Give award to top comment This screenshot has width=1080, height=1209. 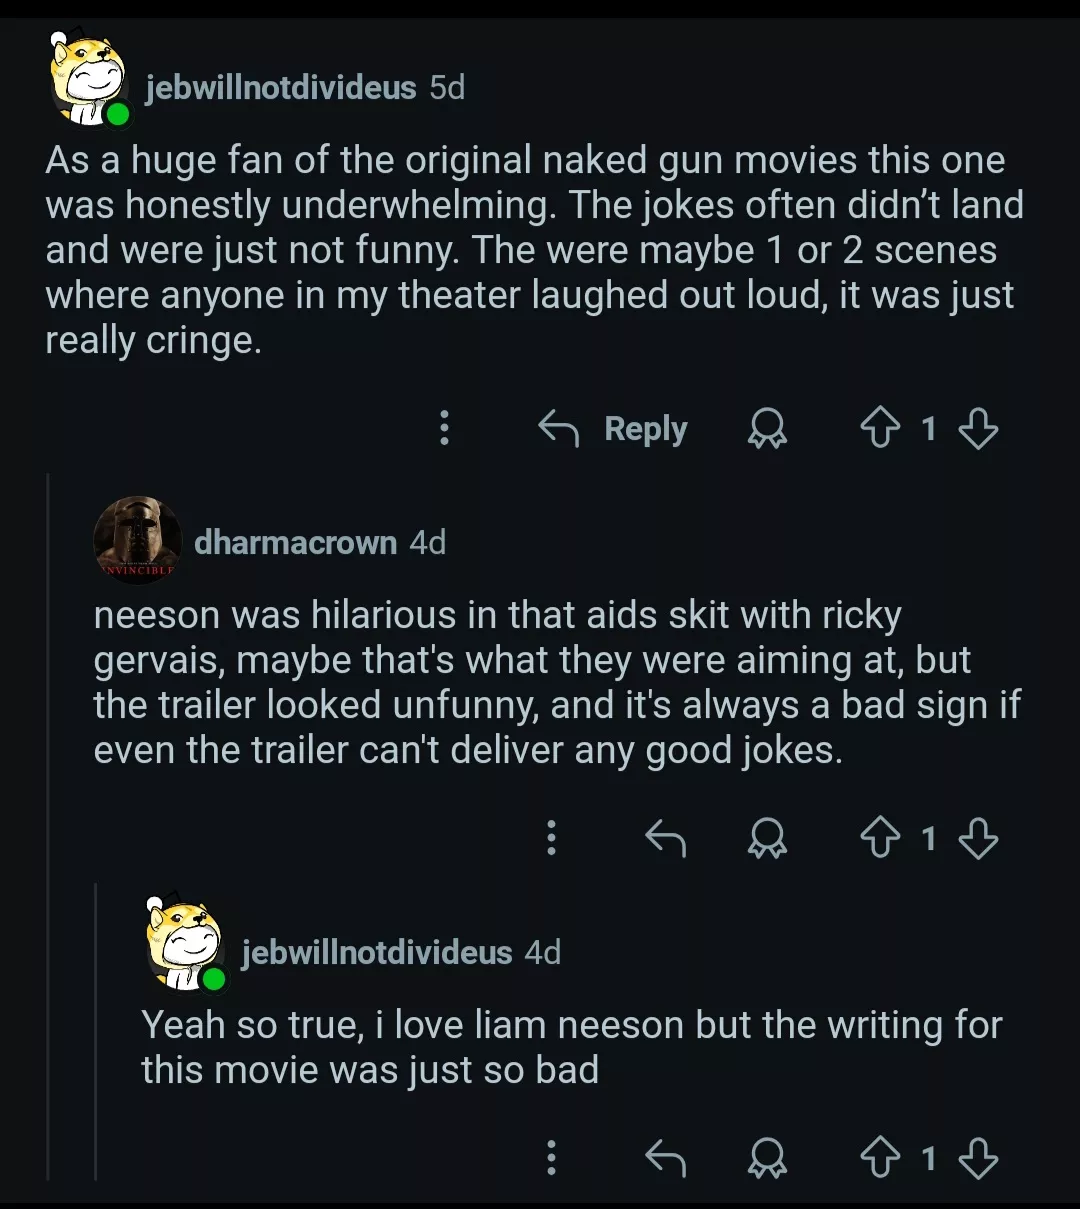(767, 429)
